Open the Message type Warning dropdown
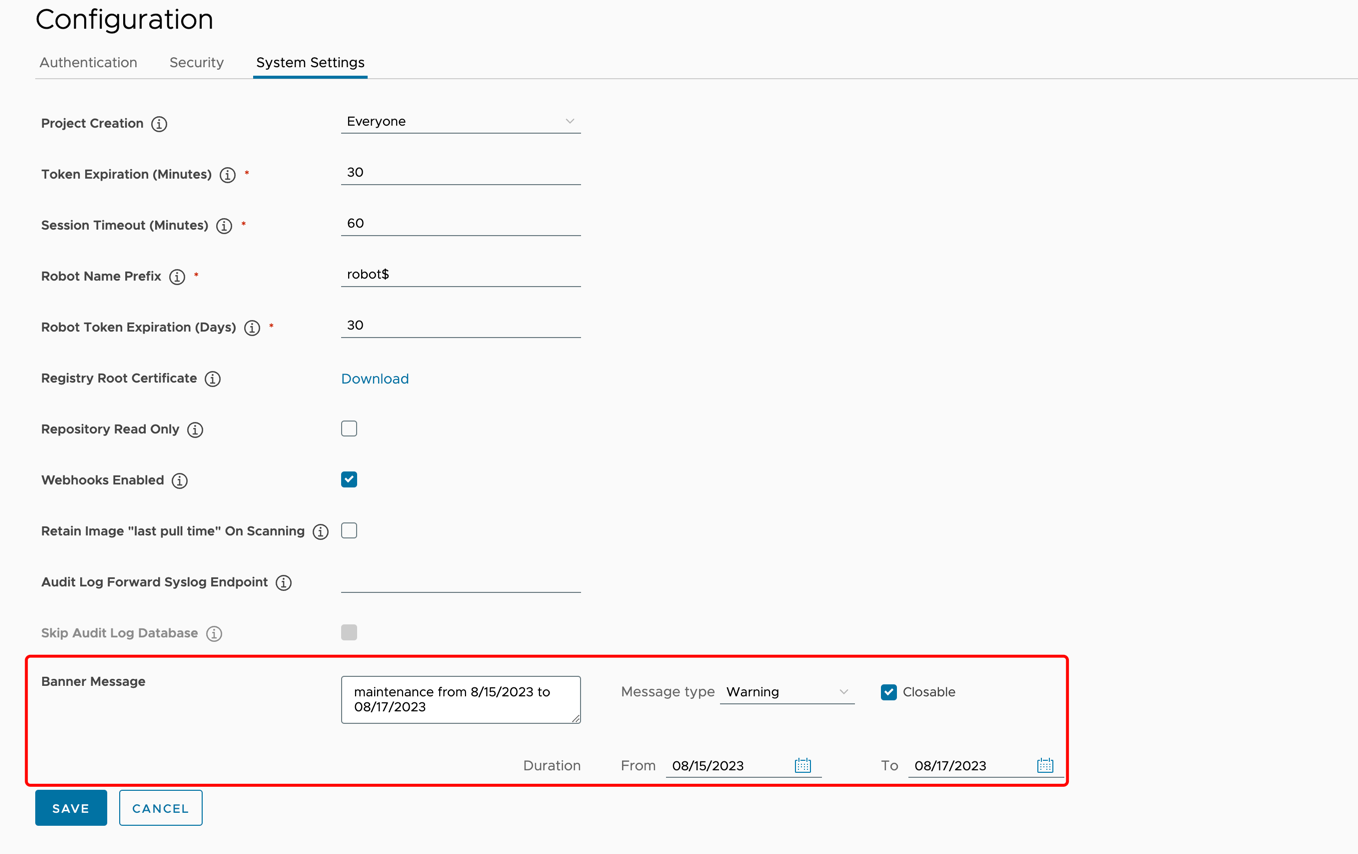Image resolution: width=1358 pixels, height=854 pixels. pos(787,692)
